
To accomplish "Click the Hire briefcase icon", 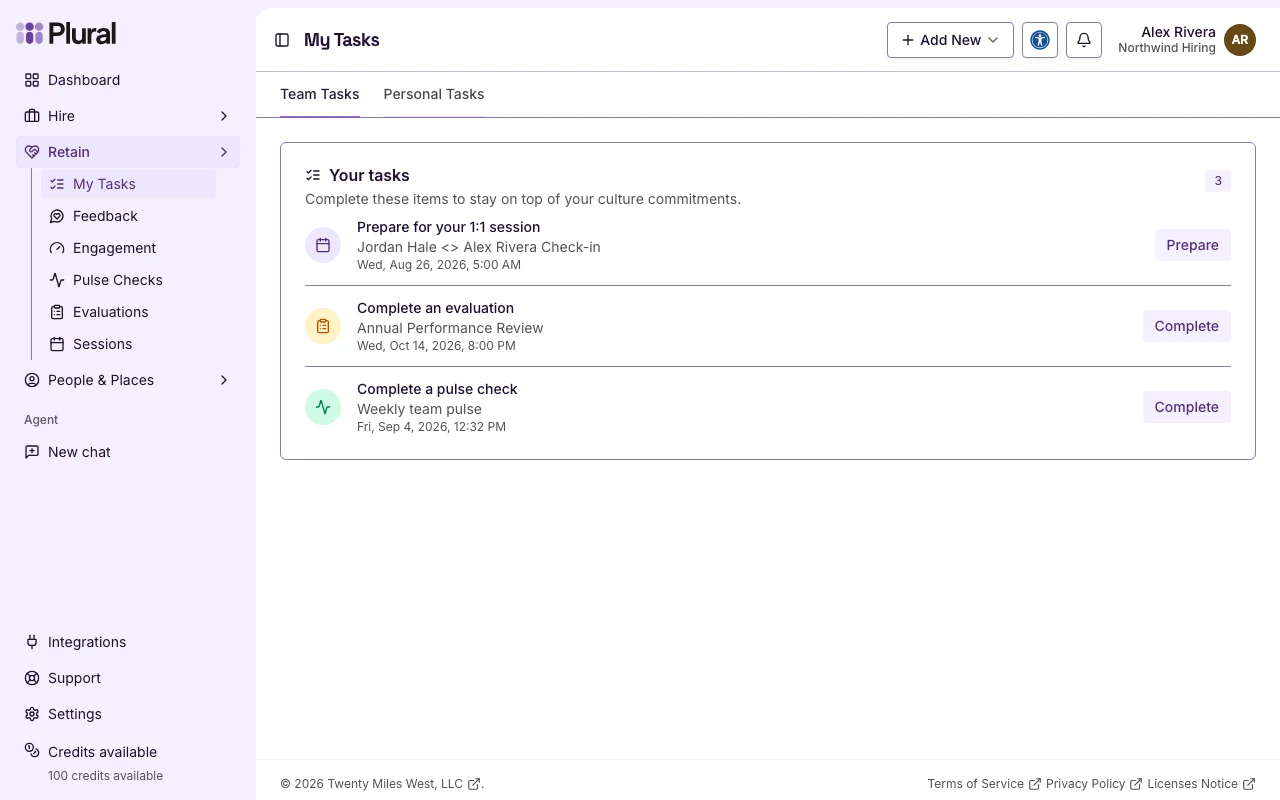I will (x=32, y=116).
